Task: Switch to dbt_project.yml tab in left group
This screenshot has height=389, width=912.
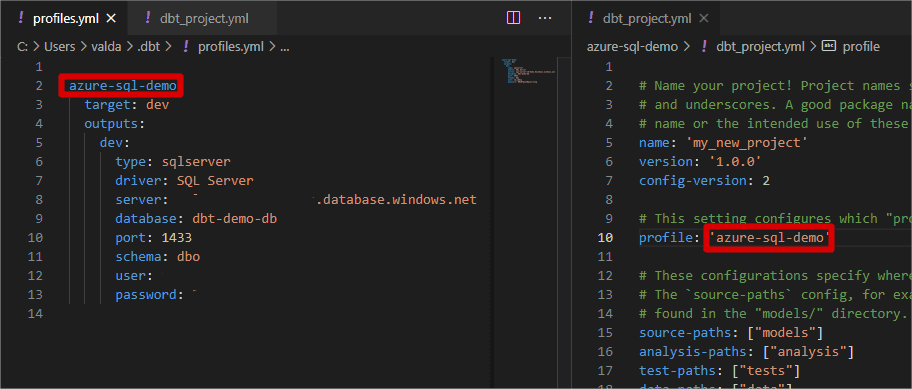Action: [204, 19]
